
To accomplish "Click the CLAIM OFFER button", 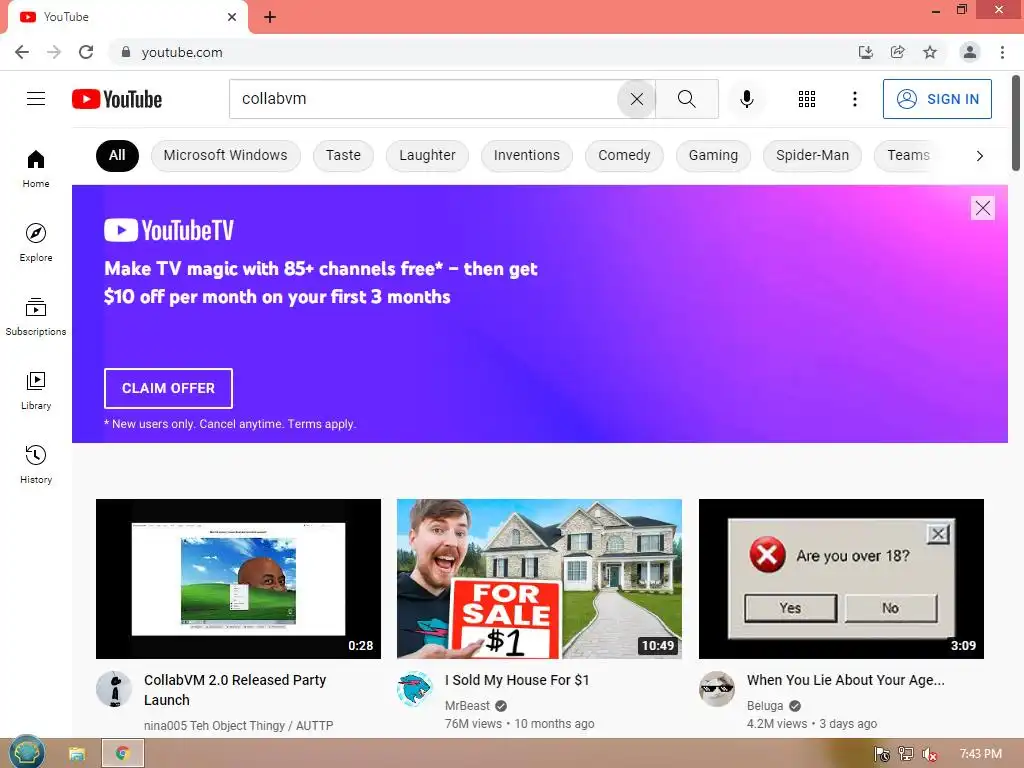I will [x=168, y=389].
